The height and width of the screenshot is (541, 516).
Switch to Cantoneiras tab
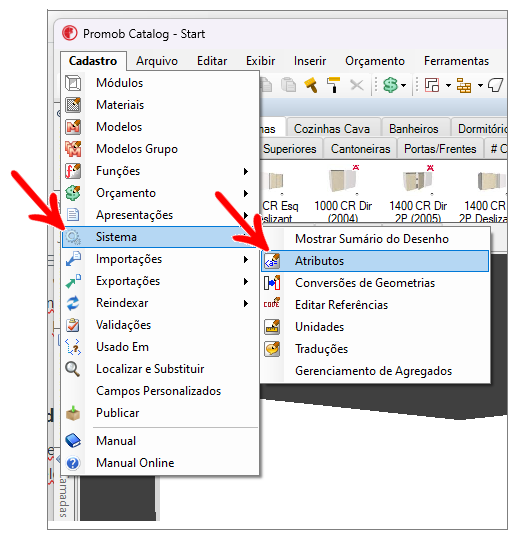tap(360, 149)
